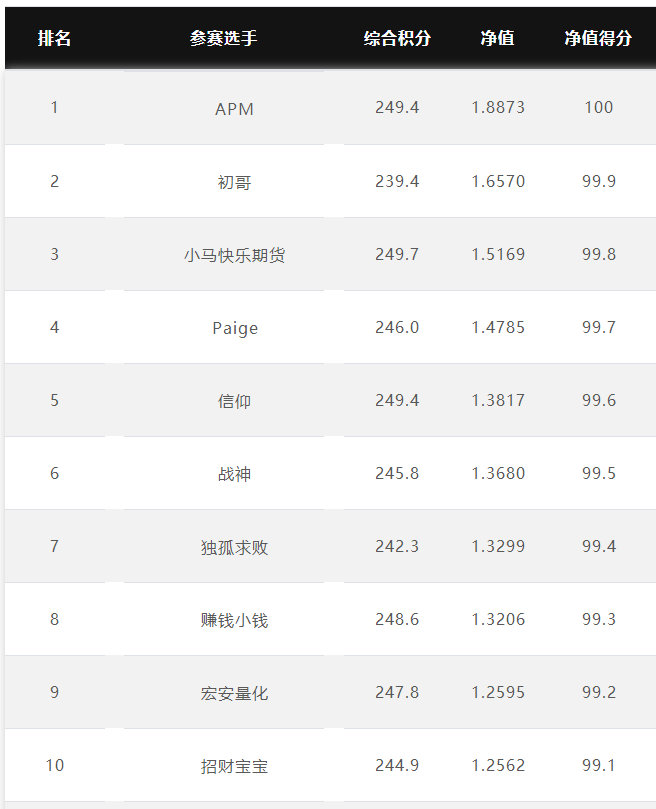Click composite score 242.3
656x809 pixels.
click(397, 546)
